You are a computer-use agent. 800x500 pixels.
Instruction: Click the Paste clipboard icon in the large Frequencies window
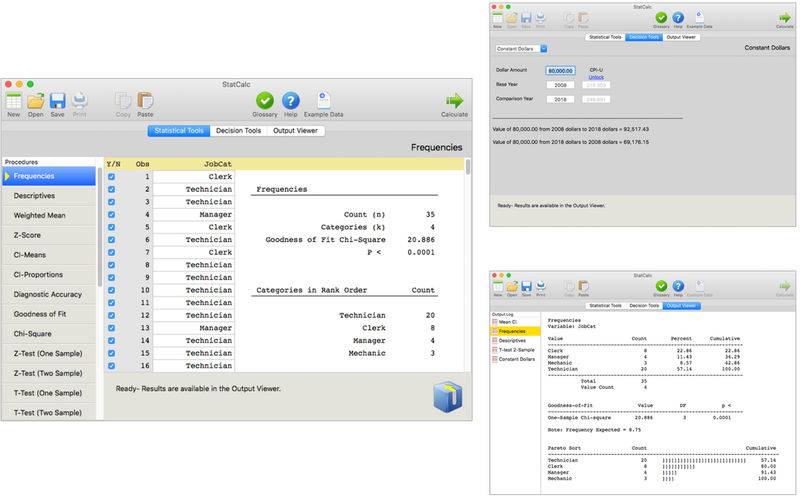click(145, 101)
